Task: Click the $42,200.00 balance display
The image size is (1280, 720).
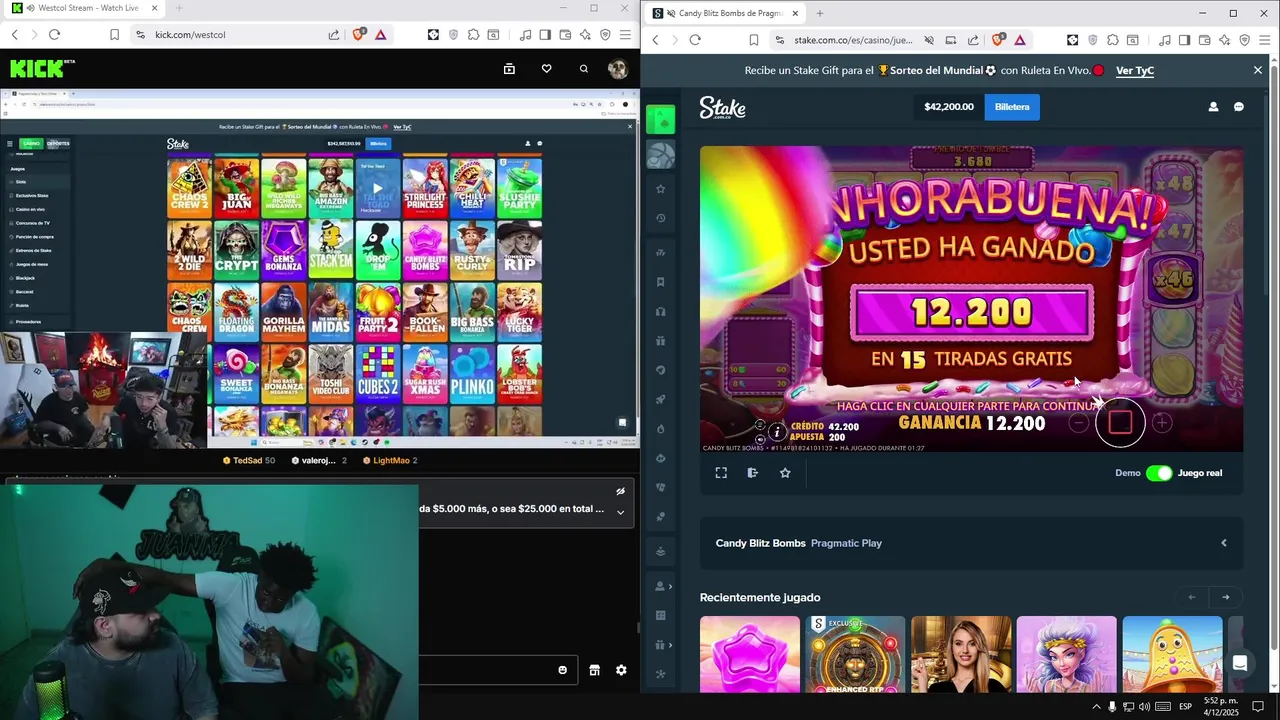Action: point(948,107)
